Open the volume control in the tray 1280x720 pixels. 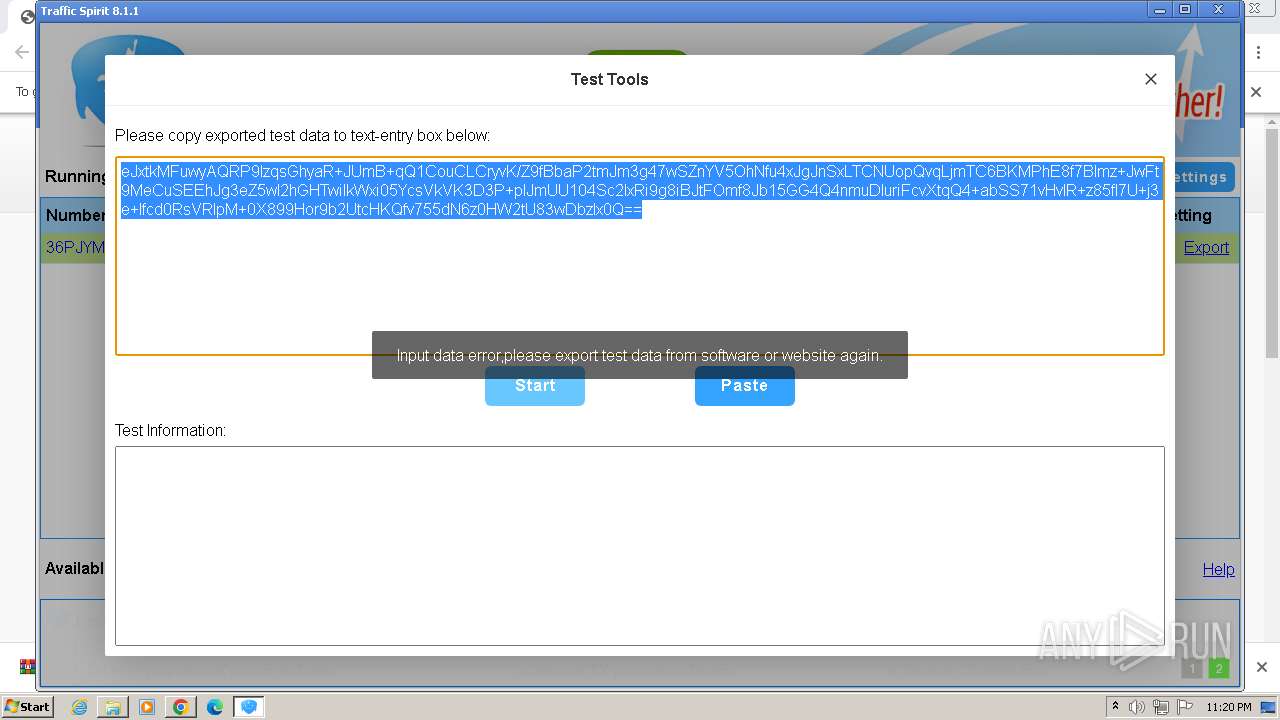(1137, 707)
